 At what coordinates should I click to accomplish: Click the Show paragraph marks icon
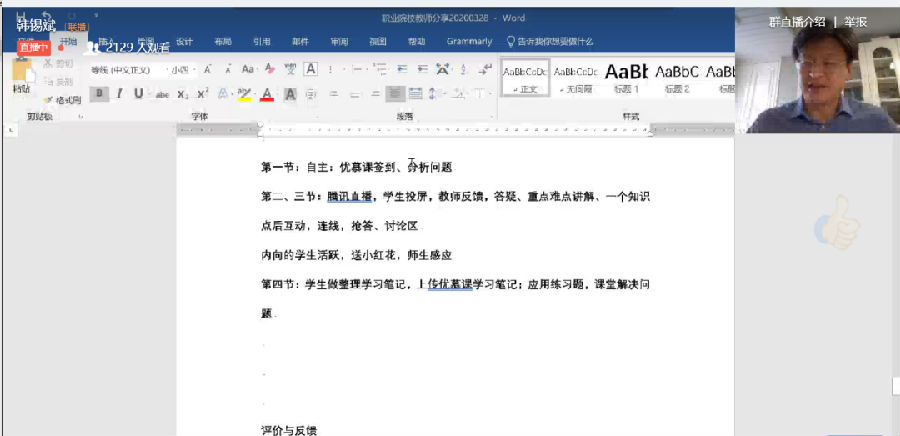tap(484, 69)
